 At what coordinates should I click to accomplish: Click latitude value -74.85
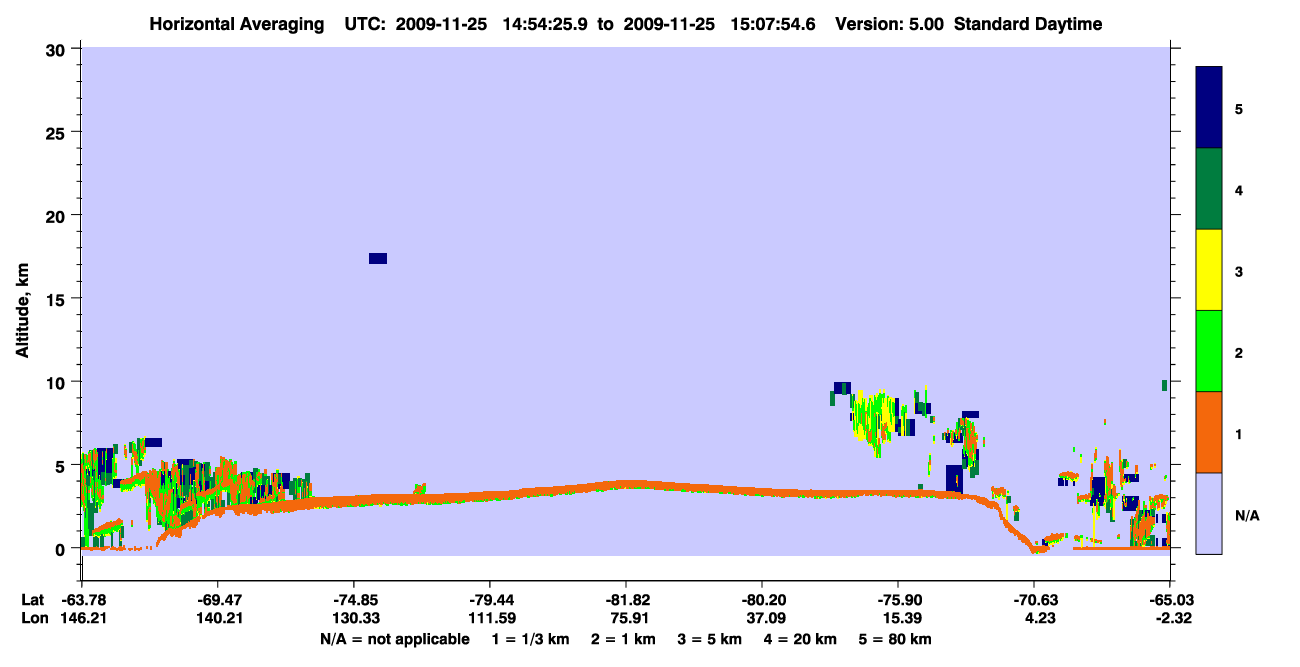tap(354, 600)
